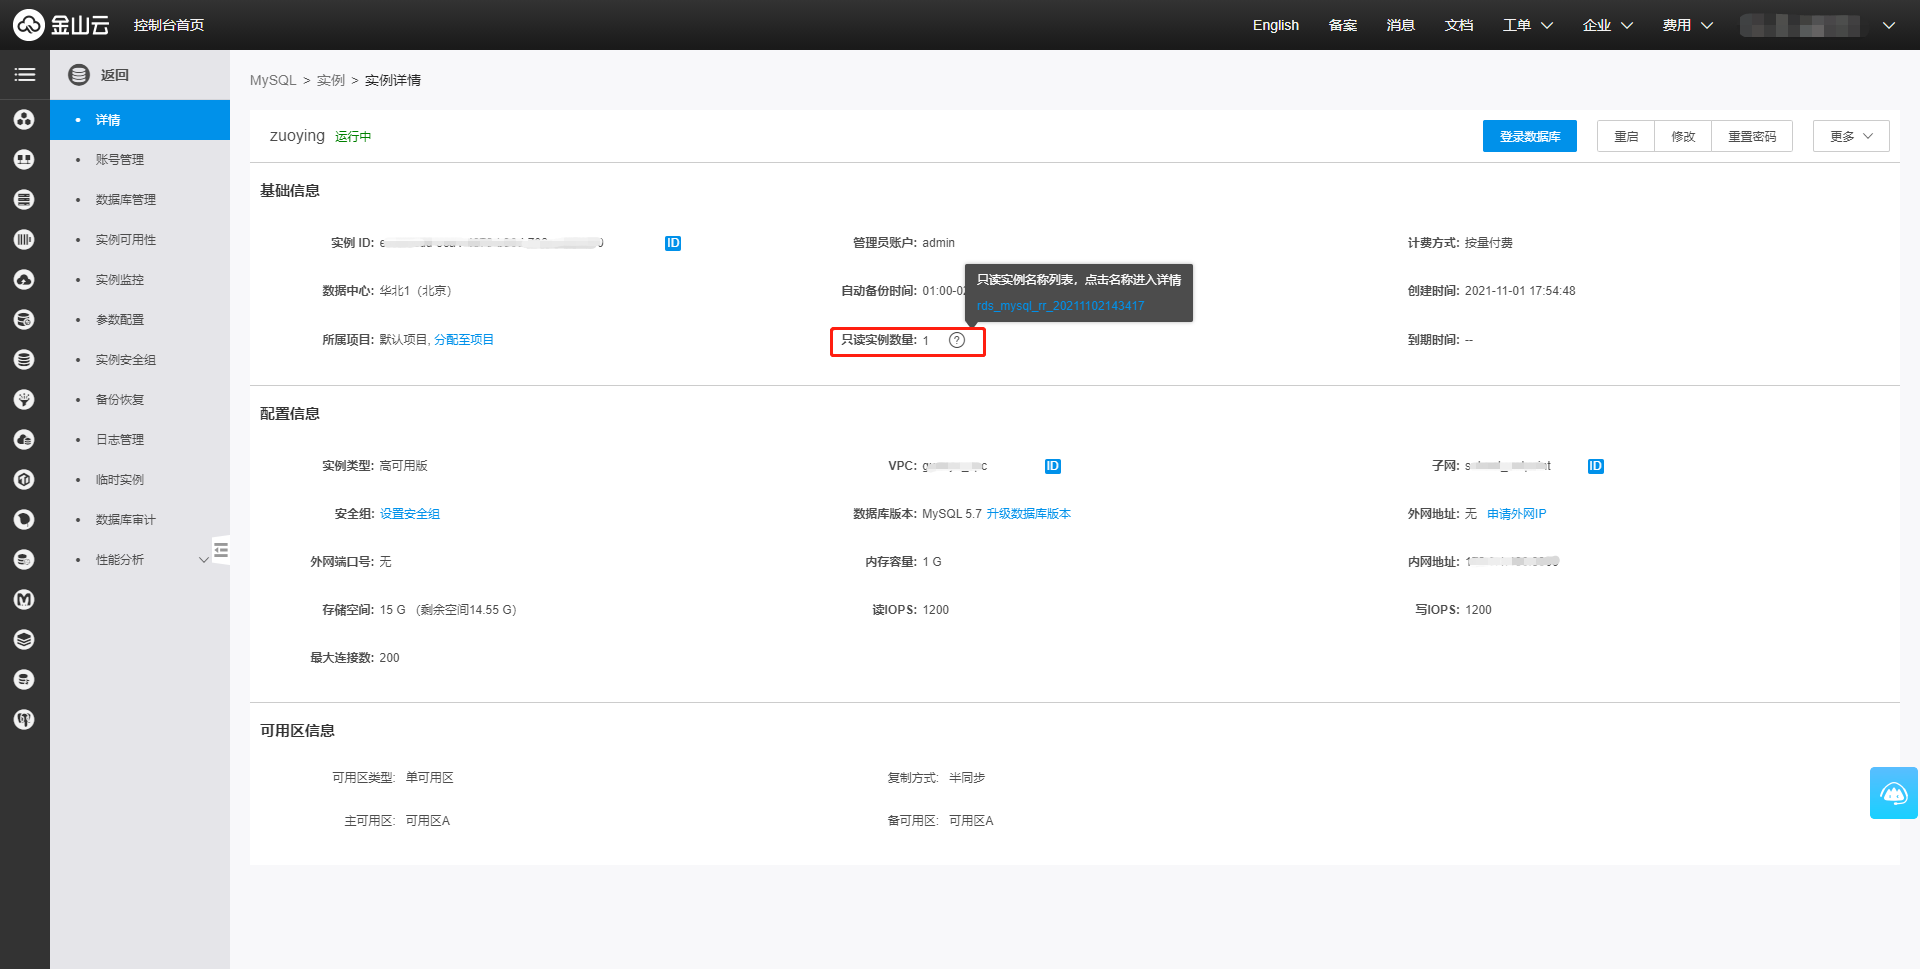This screenshot has height=969, width=1920.
Task: Click the ID icon next to subnet
Action: click(1595, 466)
